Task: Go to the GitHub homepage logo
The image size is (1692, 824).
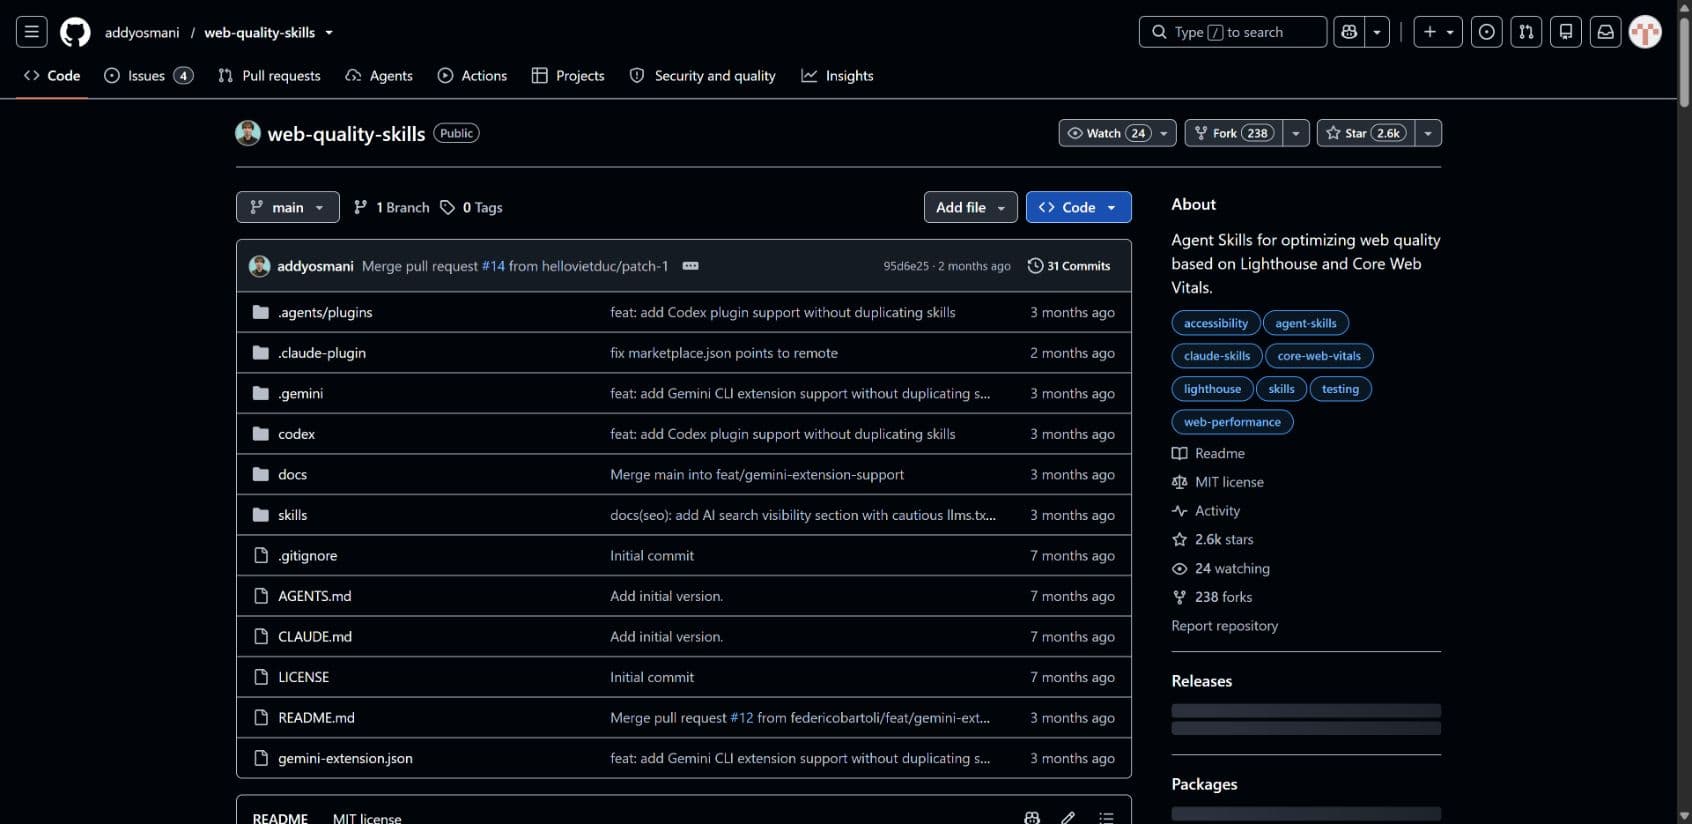Action: click(75, 32)
